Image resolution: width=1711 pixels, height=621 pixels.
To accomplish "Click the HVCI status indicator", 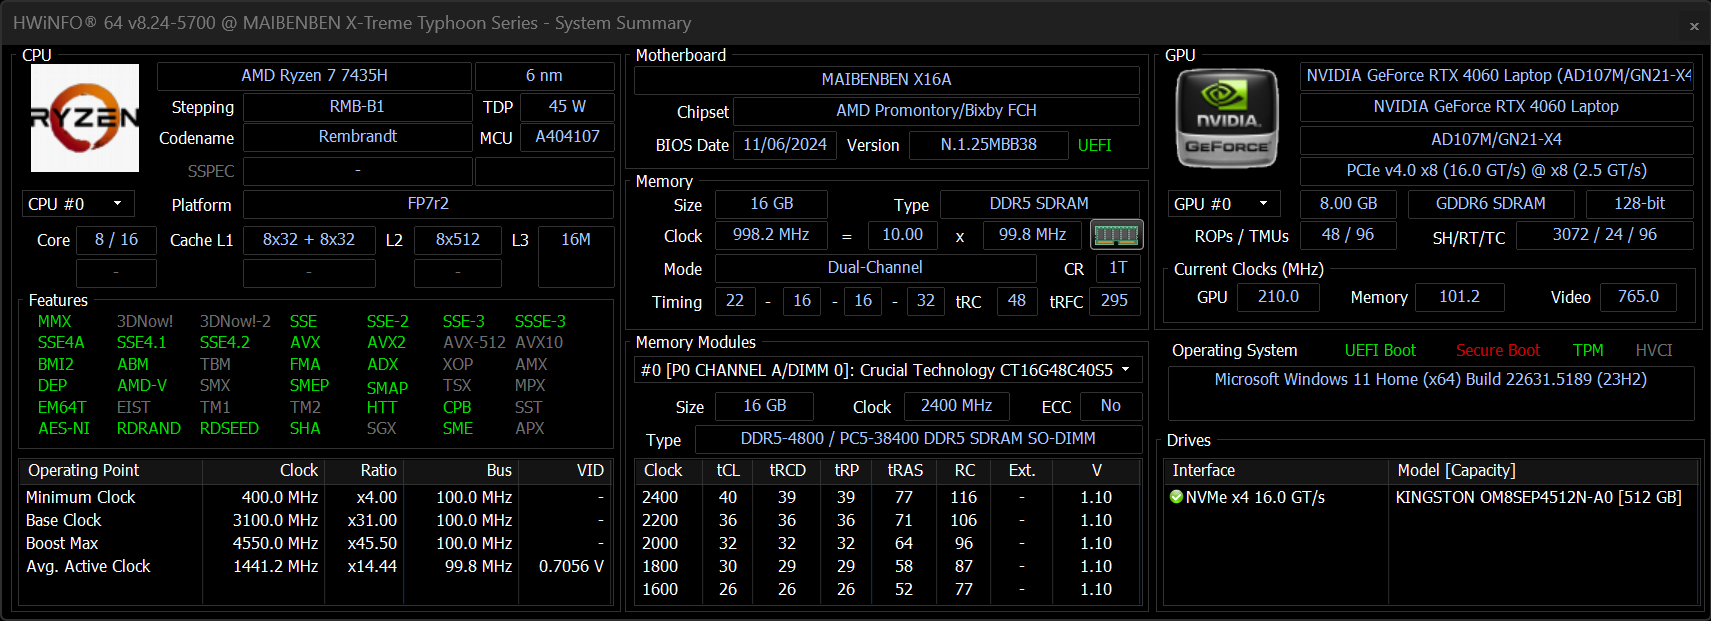I will 1654,350.
